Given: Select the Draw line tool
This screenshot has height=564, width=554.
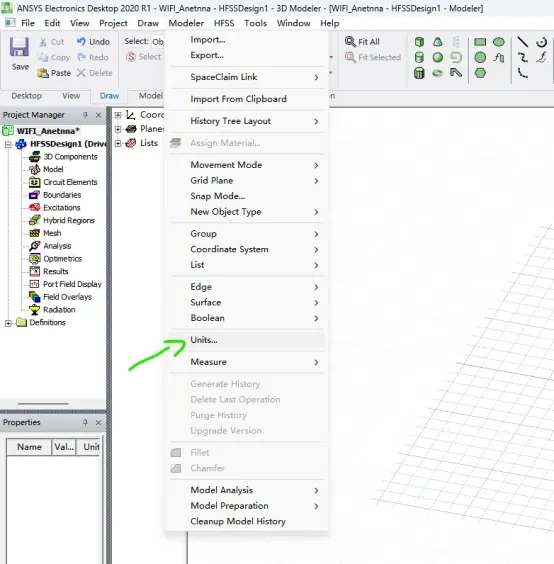Looking at the screenshot, I should [523, 42].
